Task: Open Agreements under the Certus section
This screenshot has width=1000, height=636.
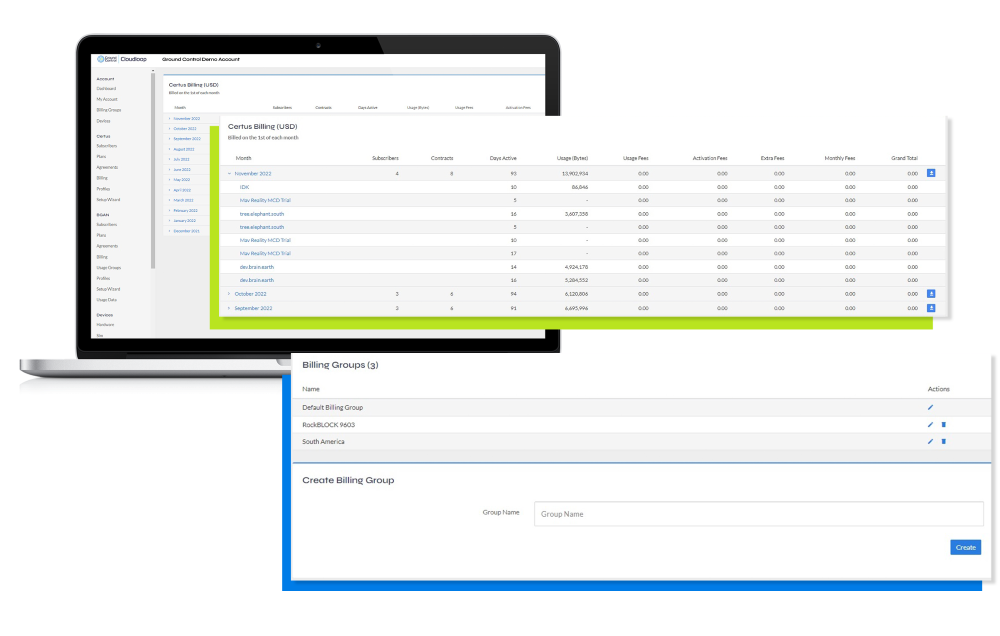Action: [x=107, y=167]
